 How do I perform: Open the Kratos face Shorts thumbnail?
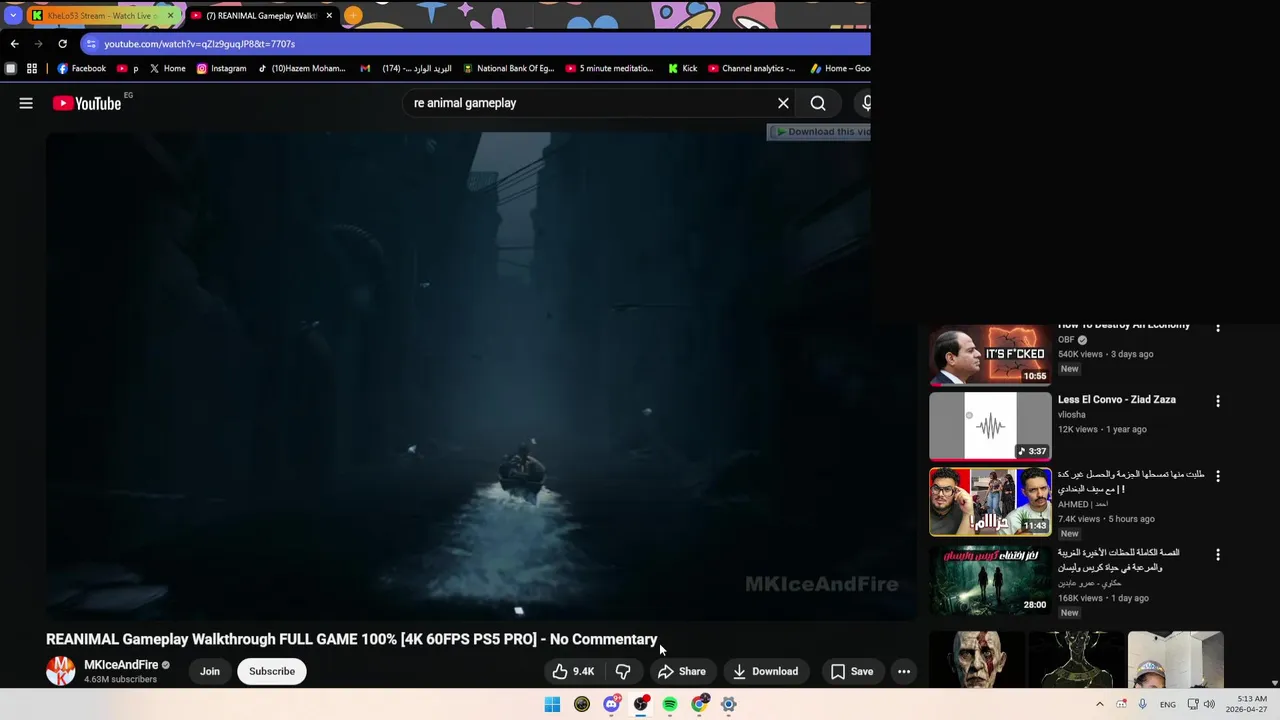point(976,659)
